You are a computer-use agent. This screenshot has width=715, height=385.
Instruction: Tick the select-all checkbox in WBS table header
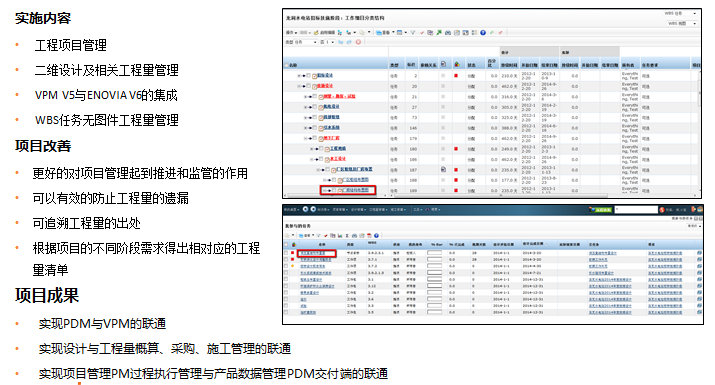[x=287, y=65]
